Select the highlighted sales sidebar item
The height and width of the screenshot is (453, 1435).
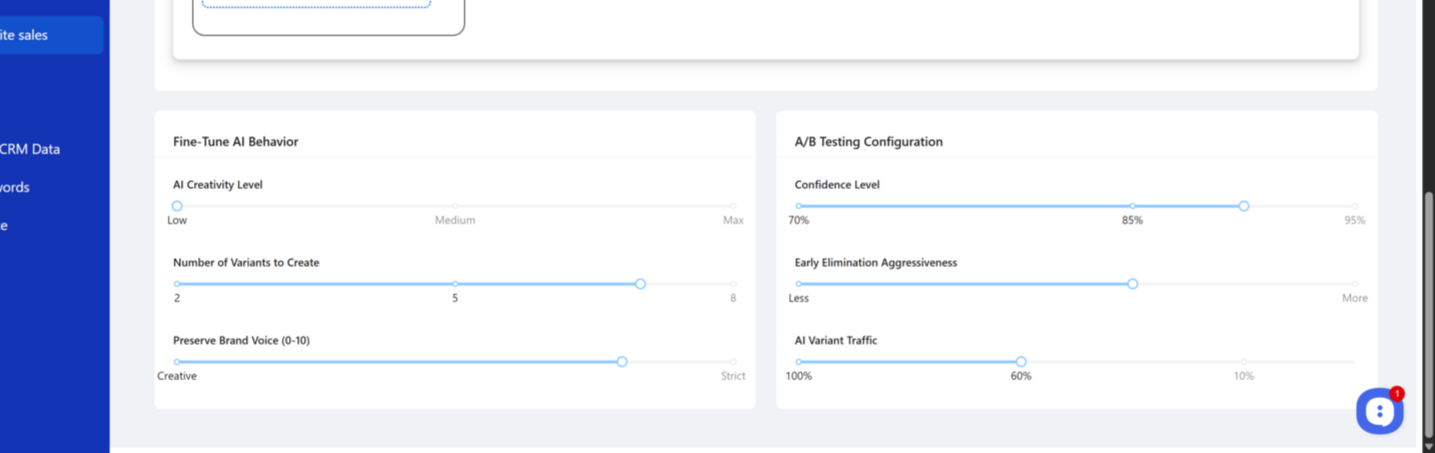click(x=40, y=35)
